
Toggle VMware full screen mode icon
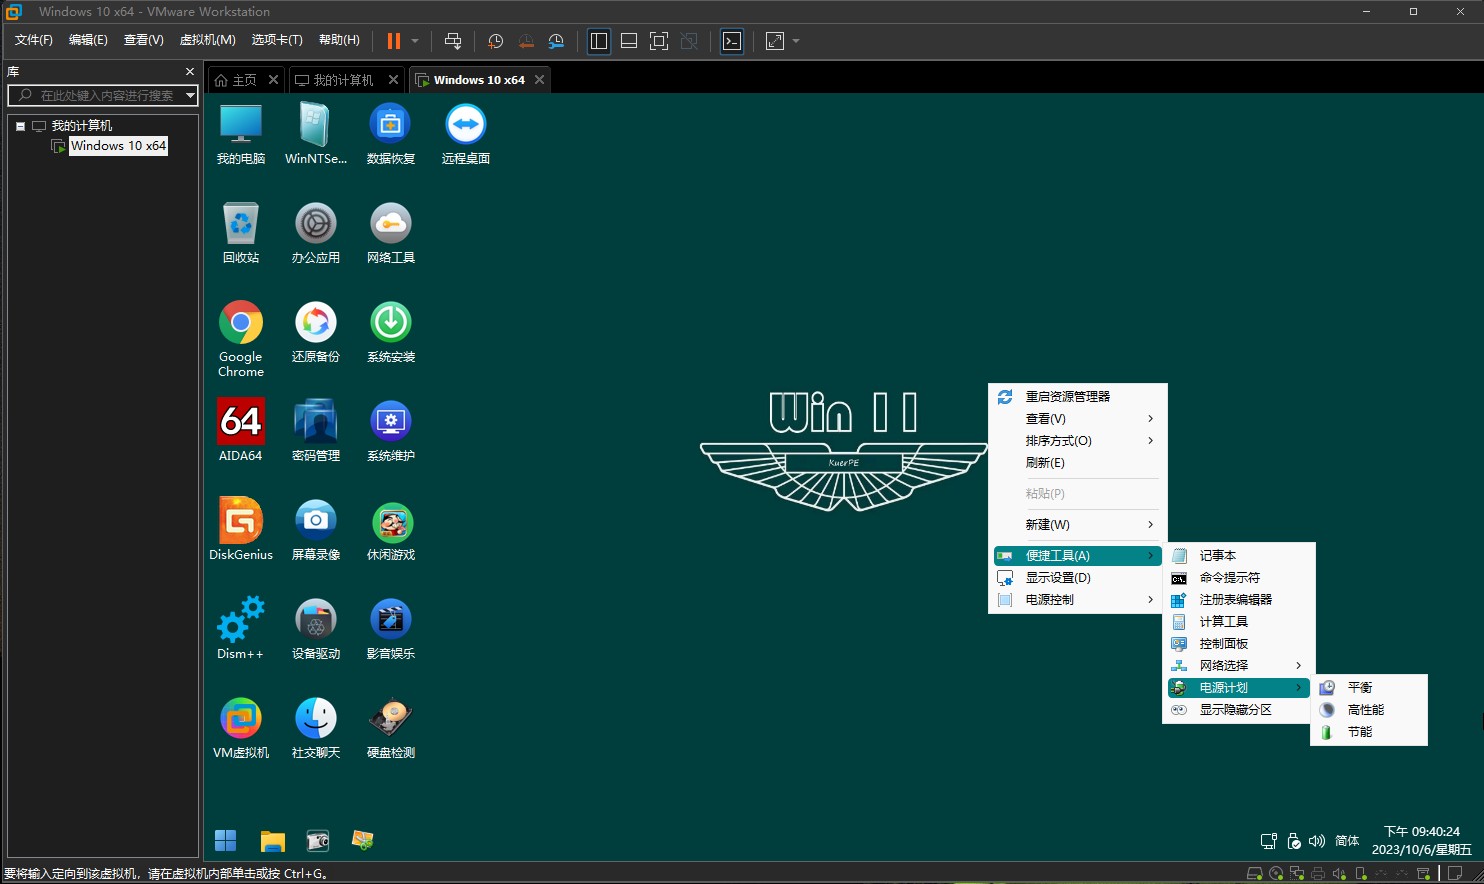tap(659, 41)
